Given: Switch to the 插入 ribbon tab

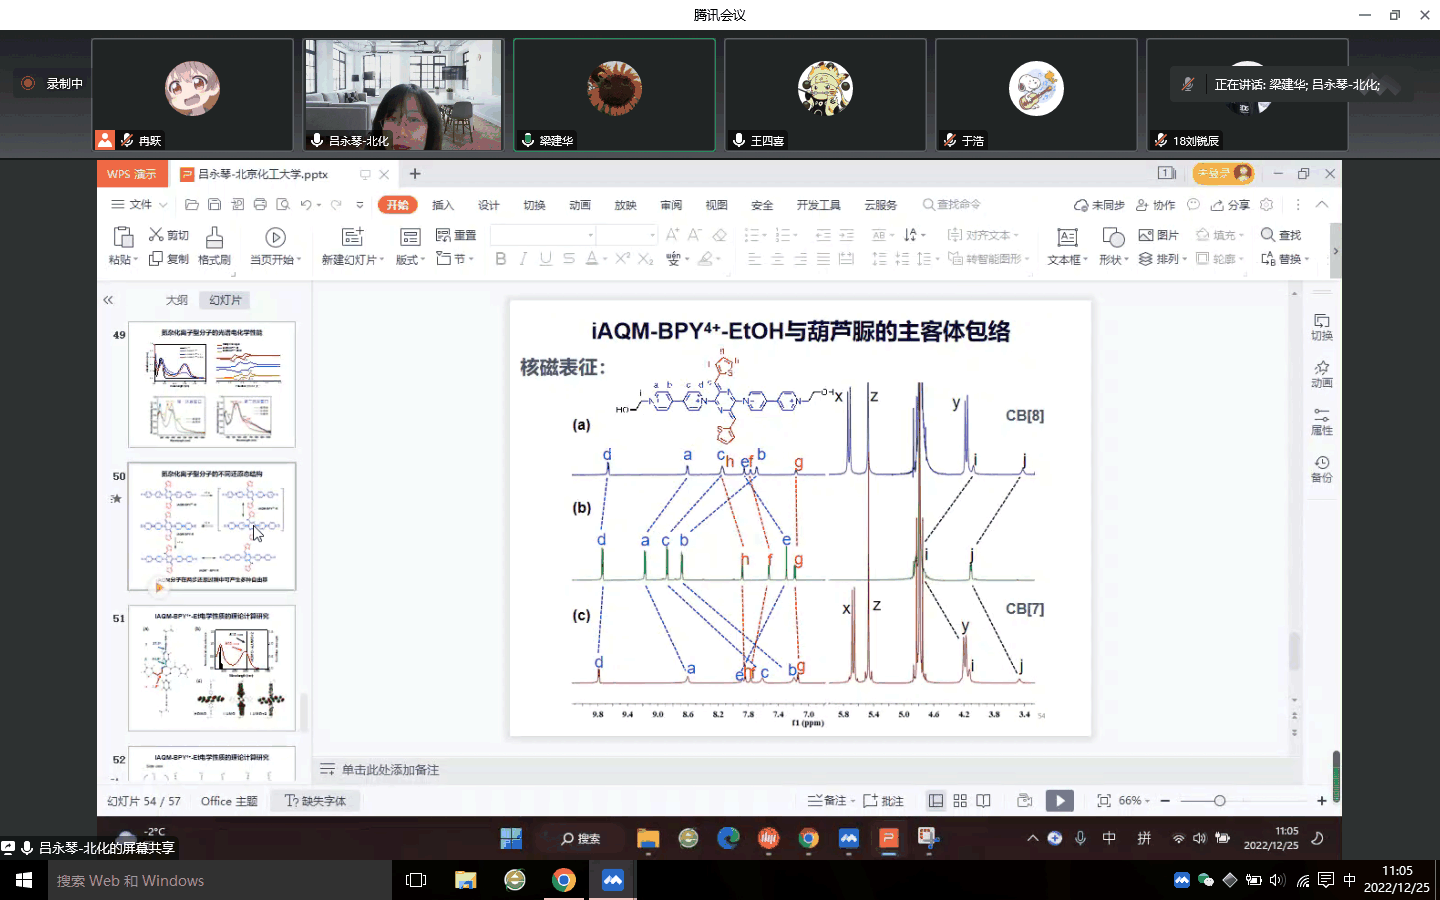Looking at the screenshot, I should [x=443, y=204].
